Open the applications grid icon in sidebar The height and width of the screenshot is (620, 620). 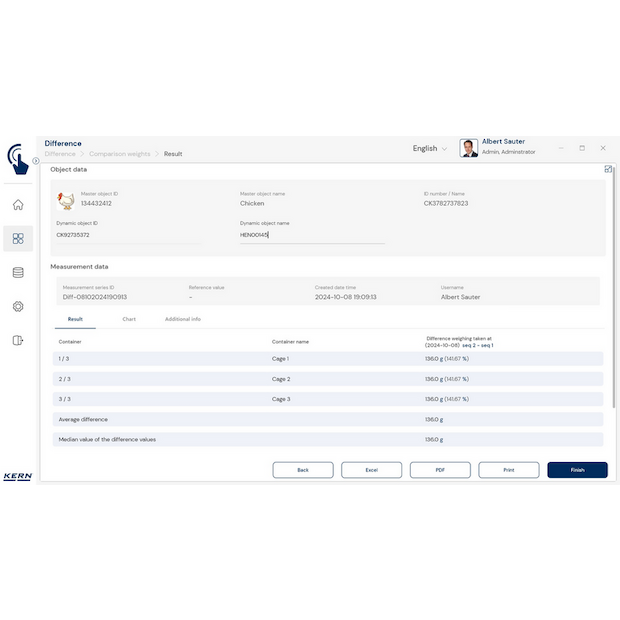pos(18,239)
